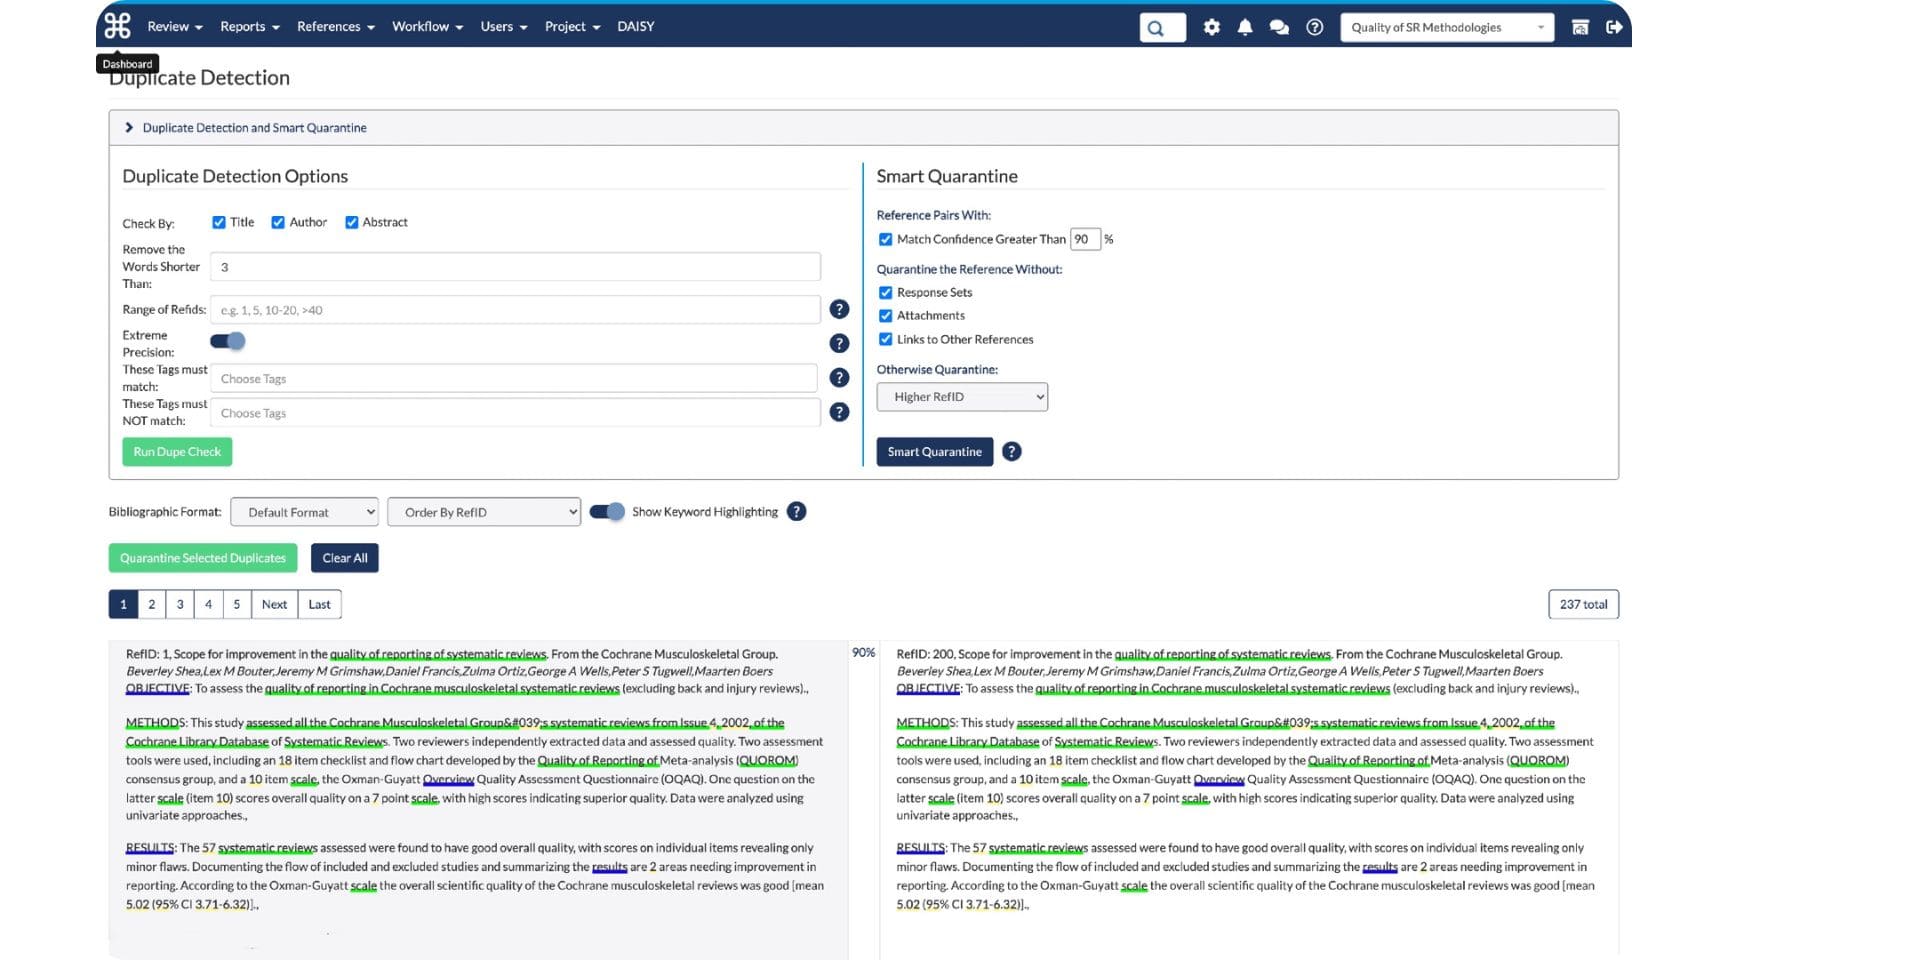This screenshot has width=1920, height=960.
Task: Open the Higher RefID dropdown
Action: point(961,397)
